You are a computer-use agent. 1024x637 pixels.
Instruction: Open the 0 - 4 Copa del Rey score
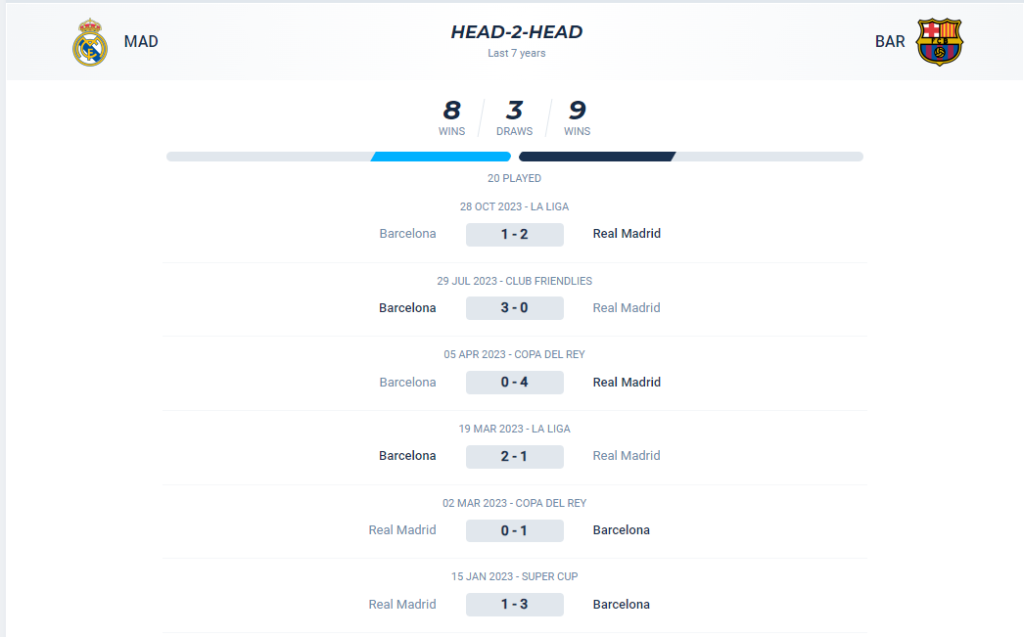(515, 382)
